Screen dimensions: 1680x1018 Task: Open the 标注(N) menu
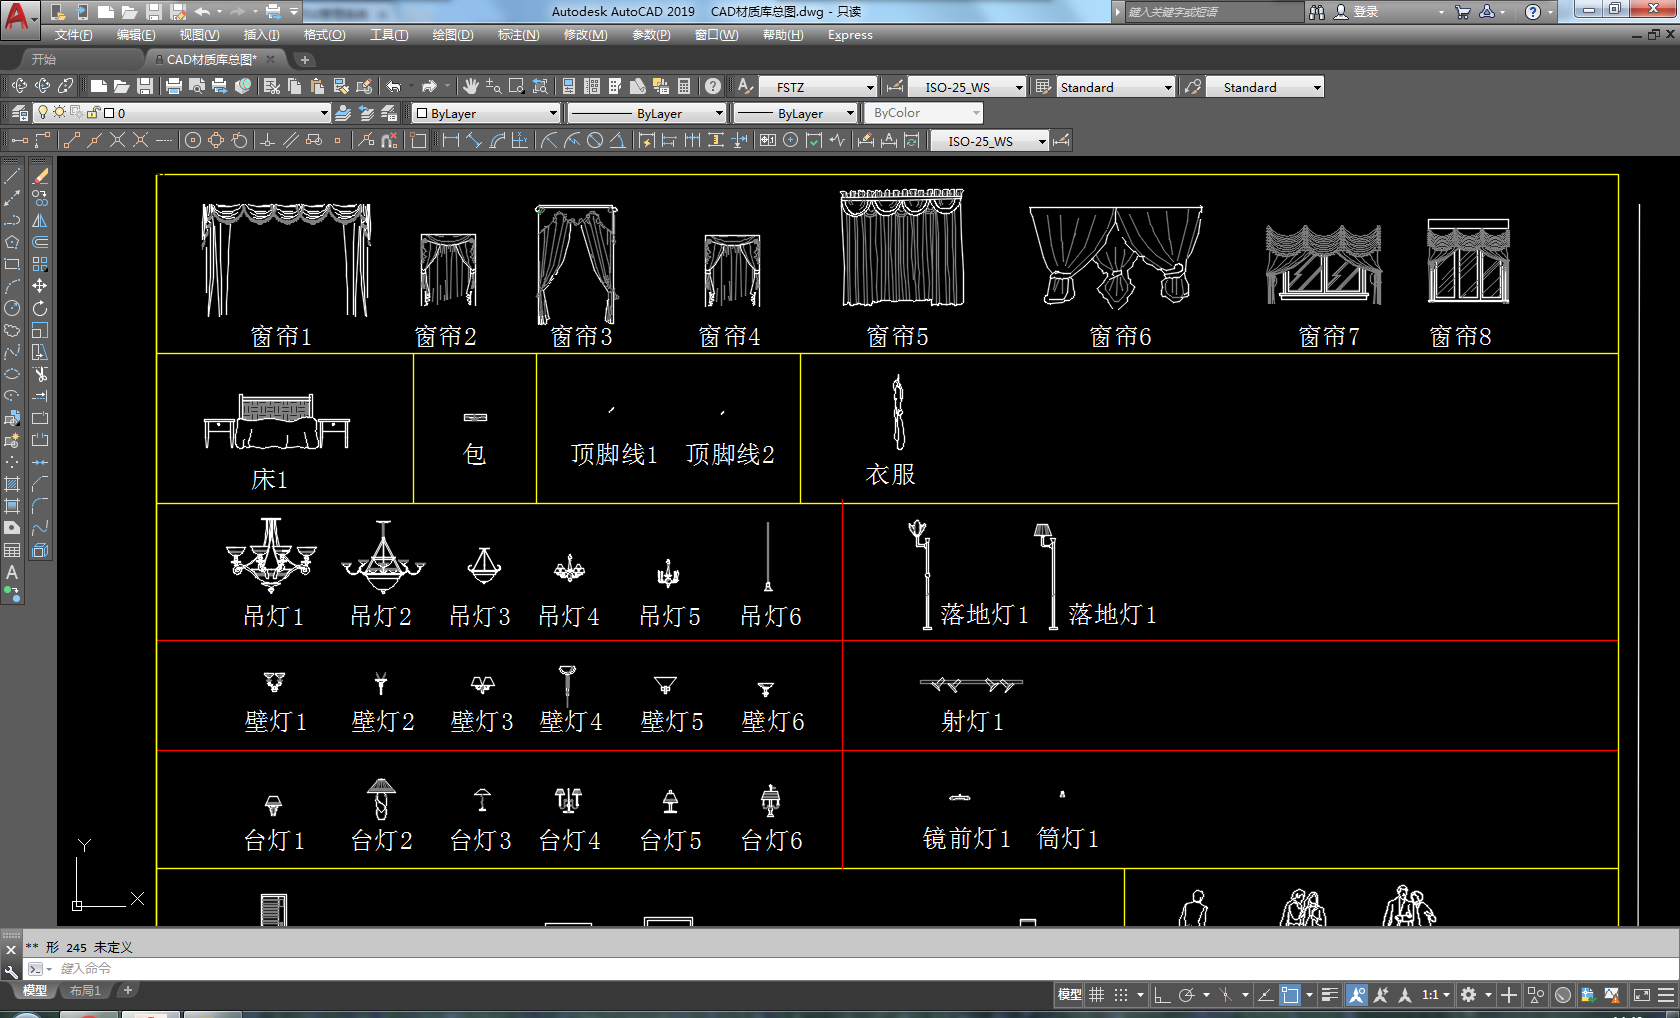pos(518,35)
